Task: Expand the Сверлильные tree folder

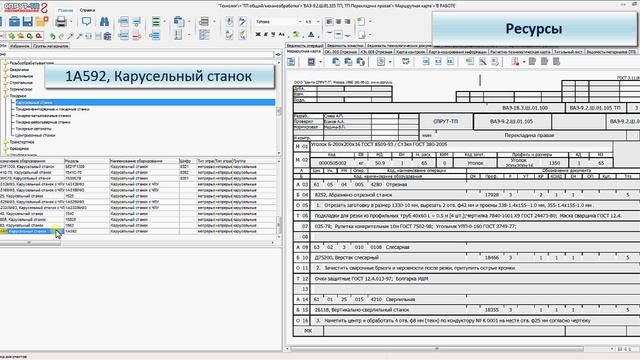Action: 6,76
